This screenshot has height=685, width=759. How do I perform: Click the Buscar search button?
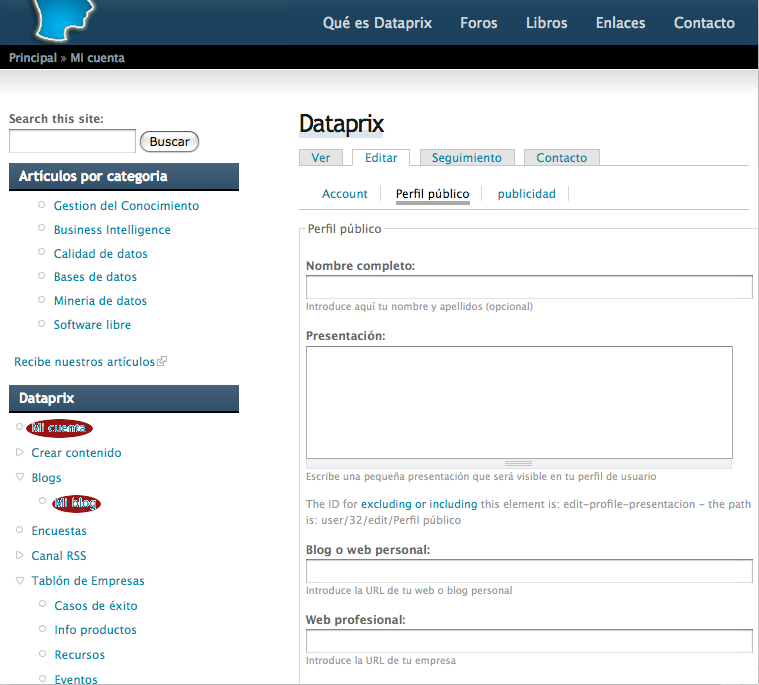point(169,141)
